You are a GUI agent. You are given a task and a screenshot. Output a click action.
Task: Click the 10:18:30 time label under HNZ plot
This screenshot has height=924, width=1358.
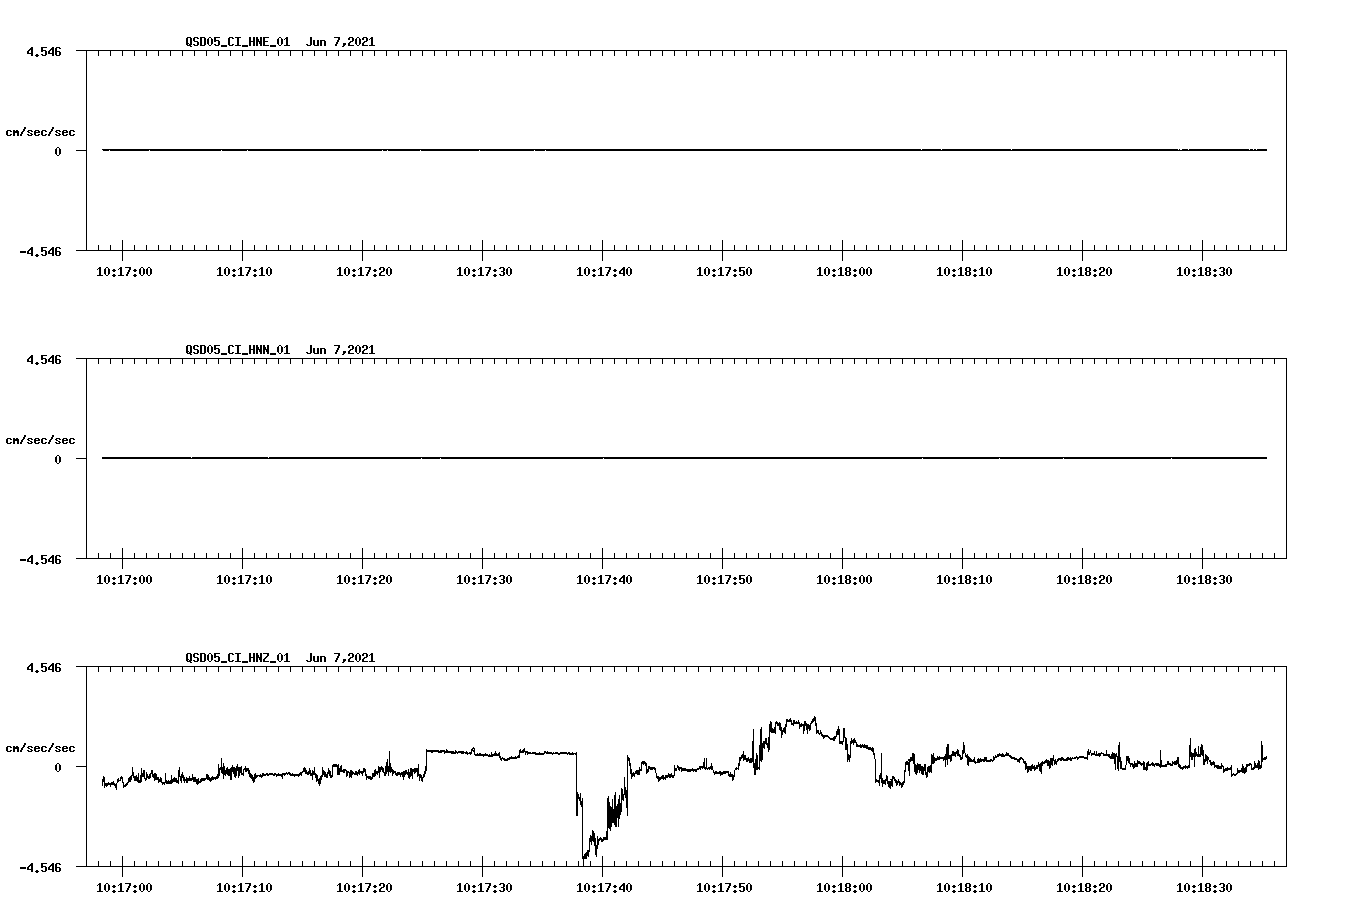(x=1204, y=888)
